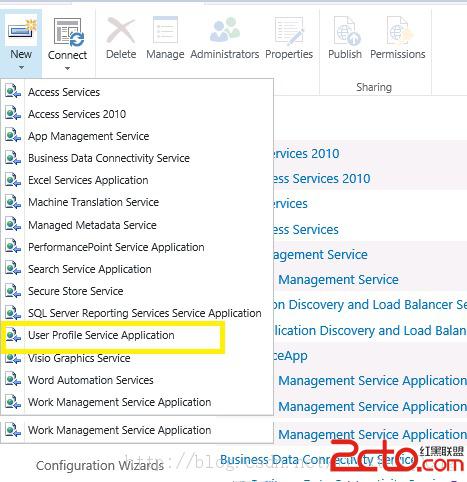Viewport: 467px width, 482px height.
Task: Choose Access Services from the New menu
Action: click(64, 92)
